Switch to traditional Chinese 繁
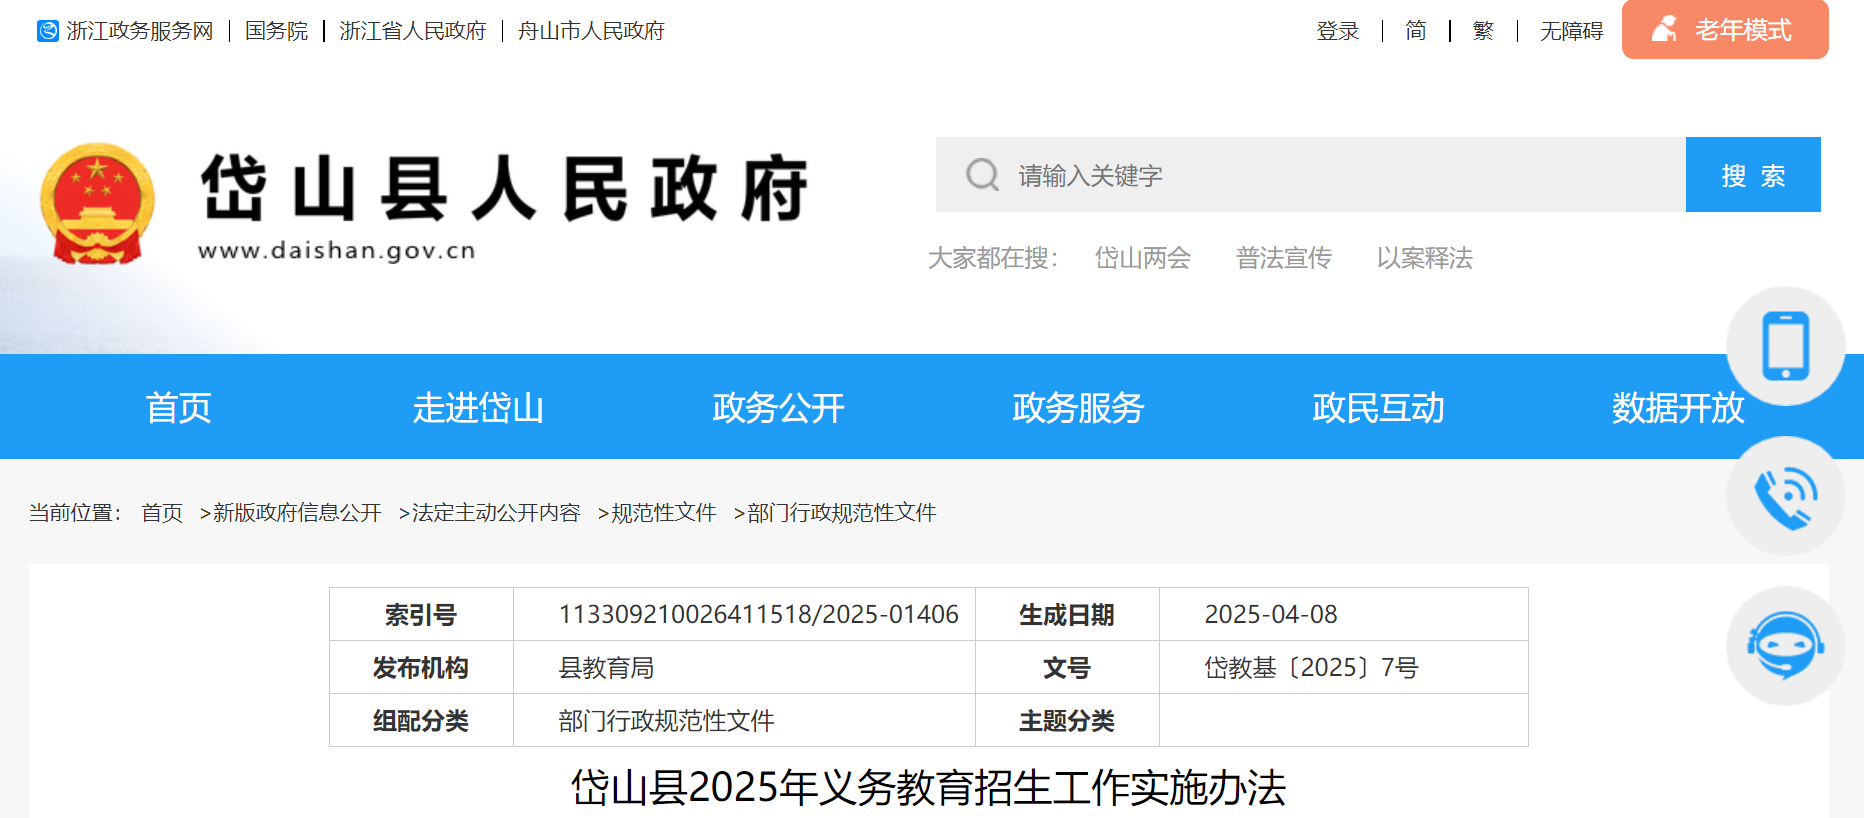The image size is (1864, 818). (1483, 31)
